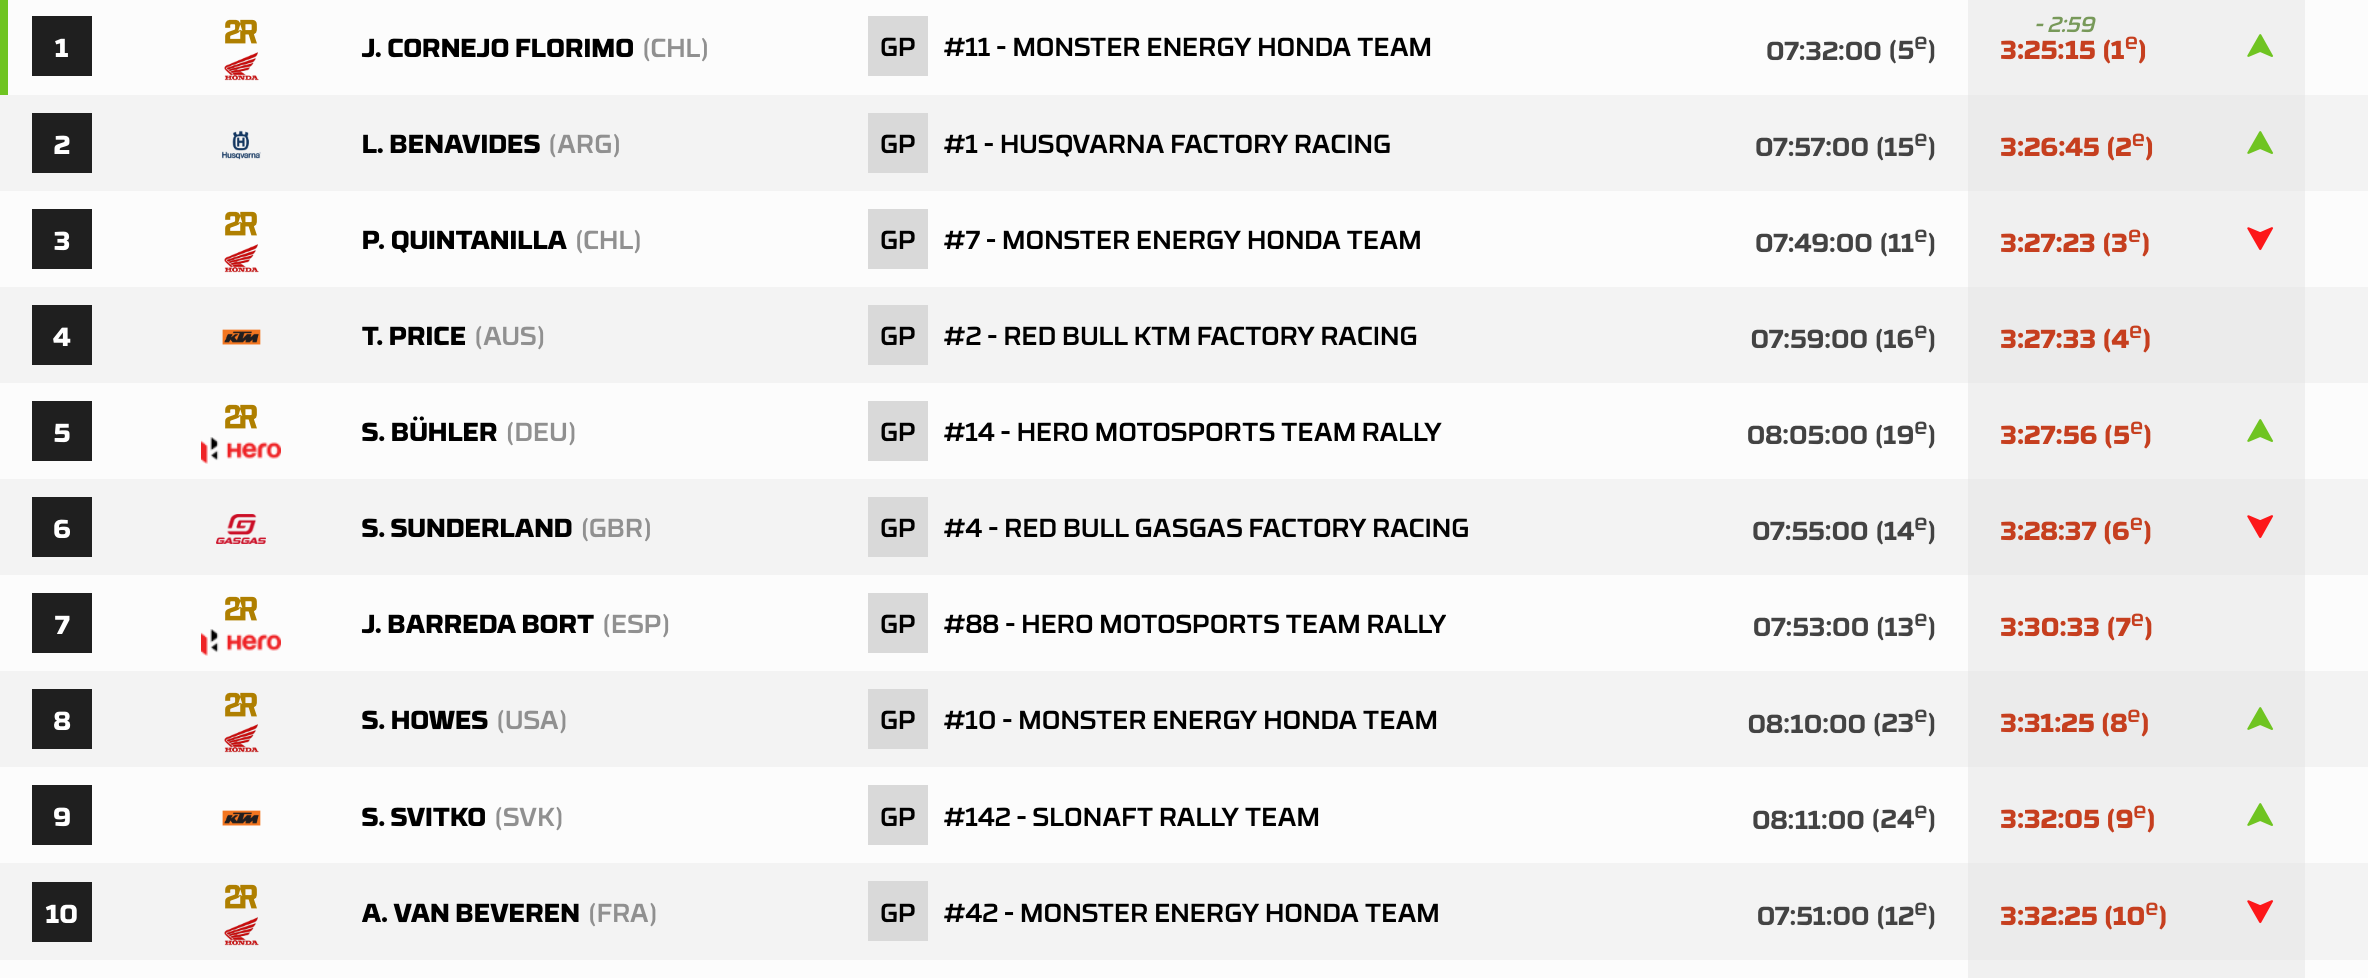This screenshot has width=2368, height=978.
Task: Click position number 10 box
Action: pos(62,913)
